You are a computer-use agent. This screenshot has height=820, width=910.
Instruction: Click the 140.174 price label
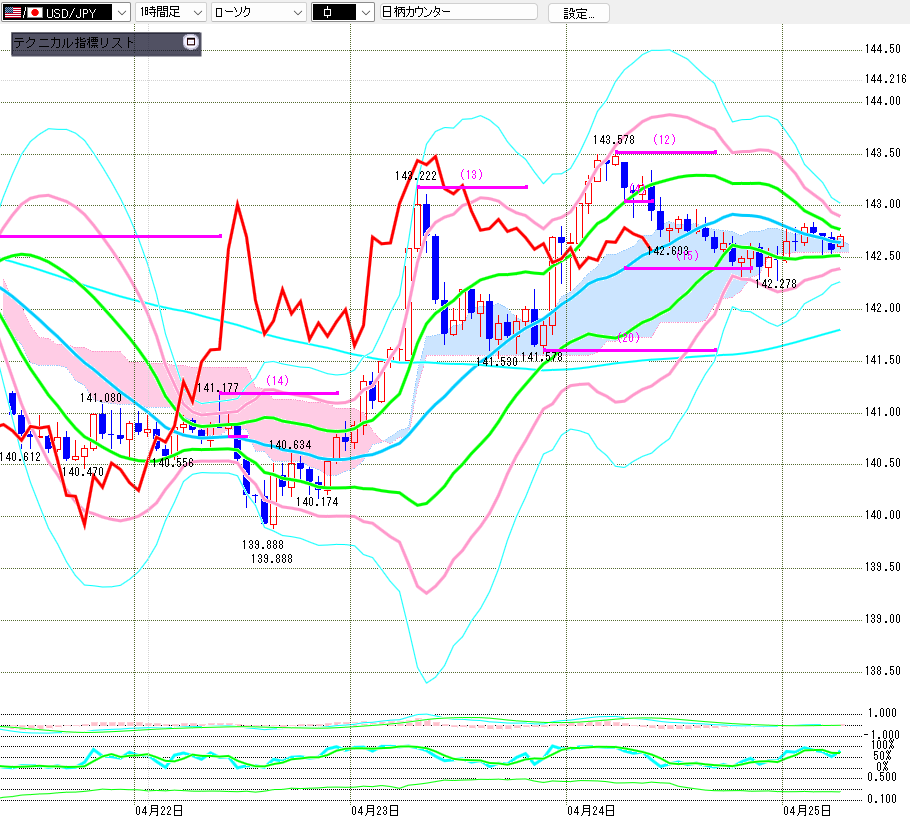[317, 502]
